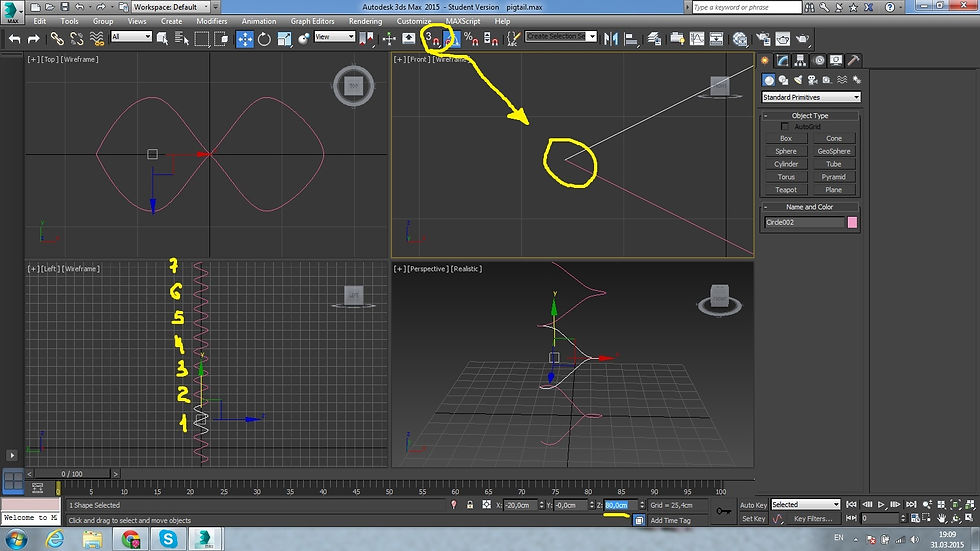Click the Teapot primitive button

click(786, 190)
